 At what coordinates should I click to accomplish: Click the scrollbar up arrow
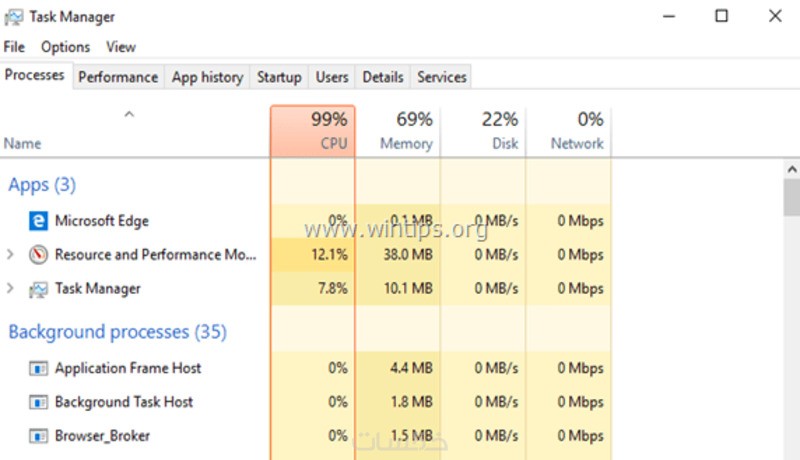tap(791, 170)
